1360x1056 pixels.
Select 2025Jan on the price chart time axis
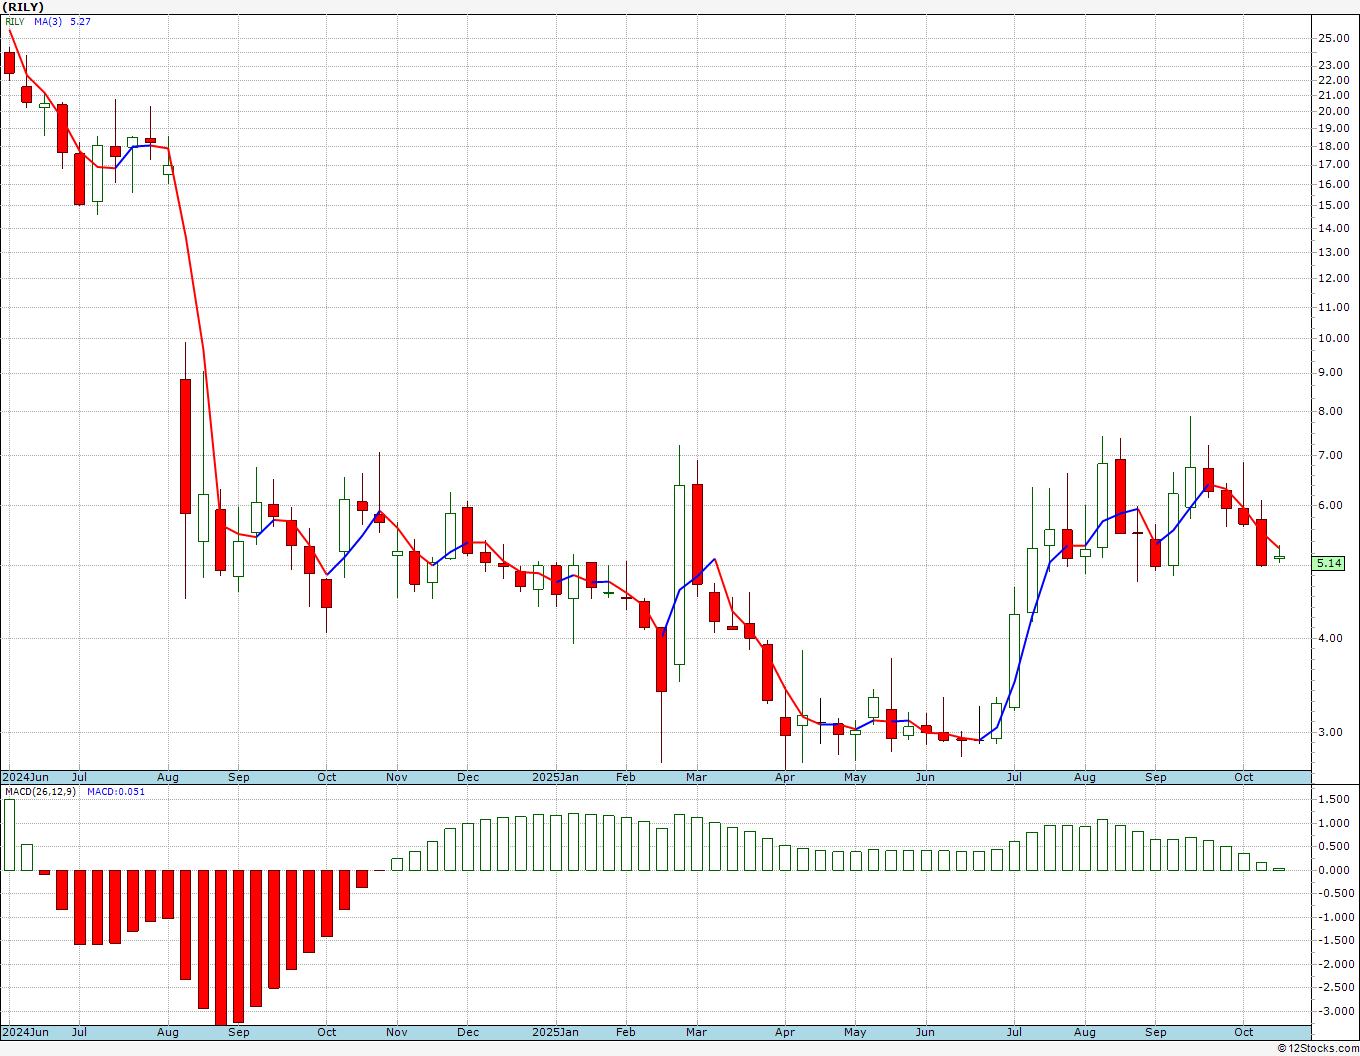coord(555,777)
